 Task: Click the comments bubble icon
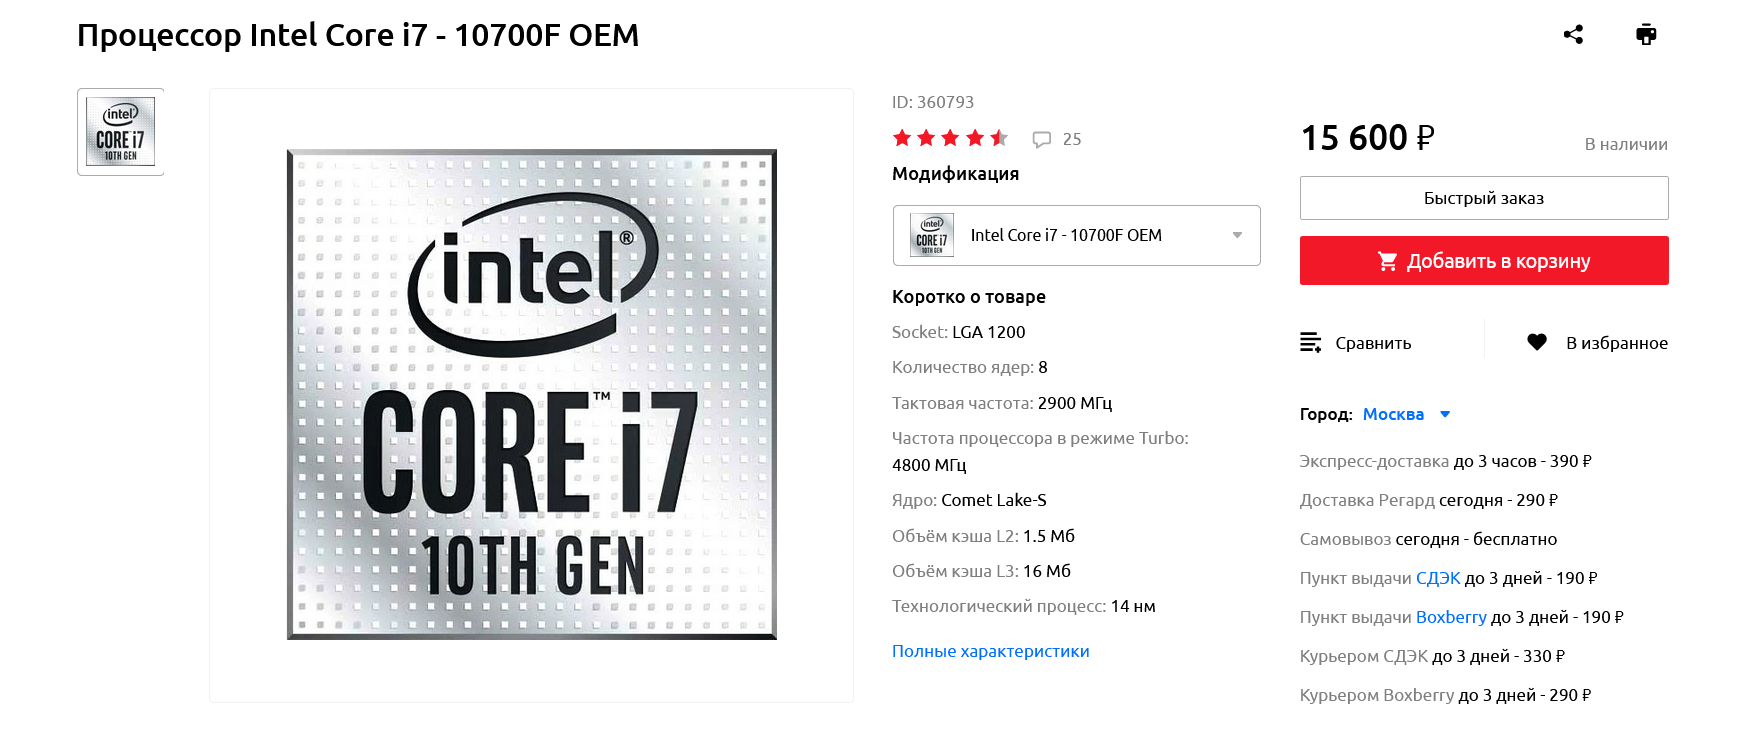pyautogui.click(x=1042, y=139)
